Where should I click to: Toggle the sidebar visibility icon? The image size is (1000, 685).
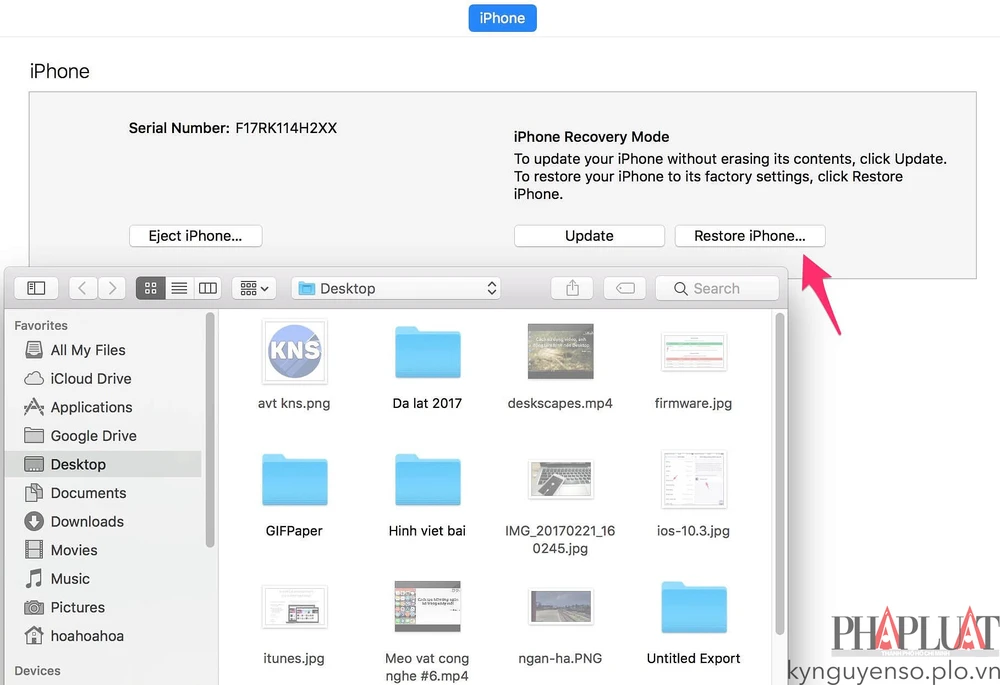tap(35, 288)
